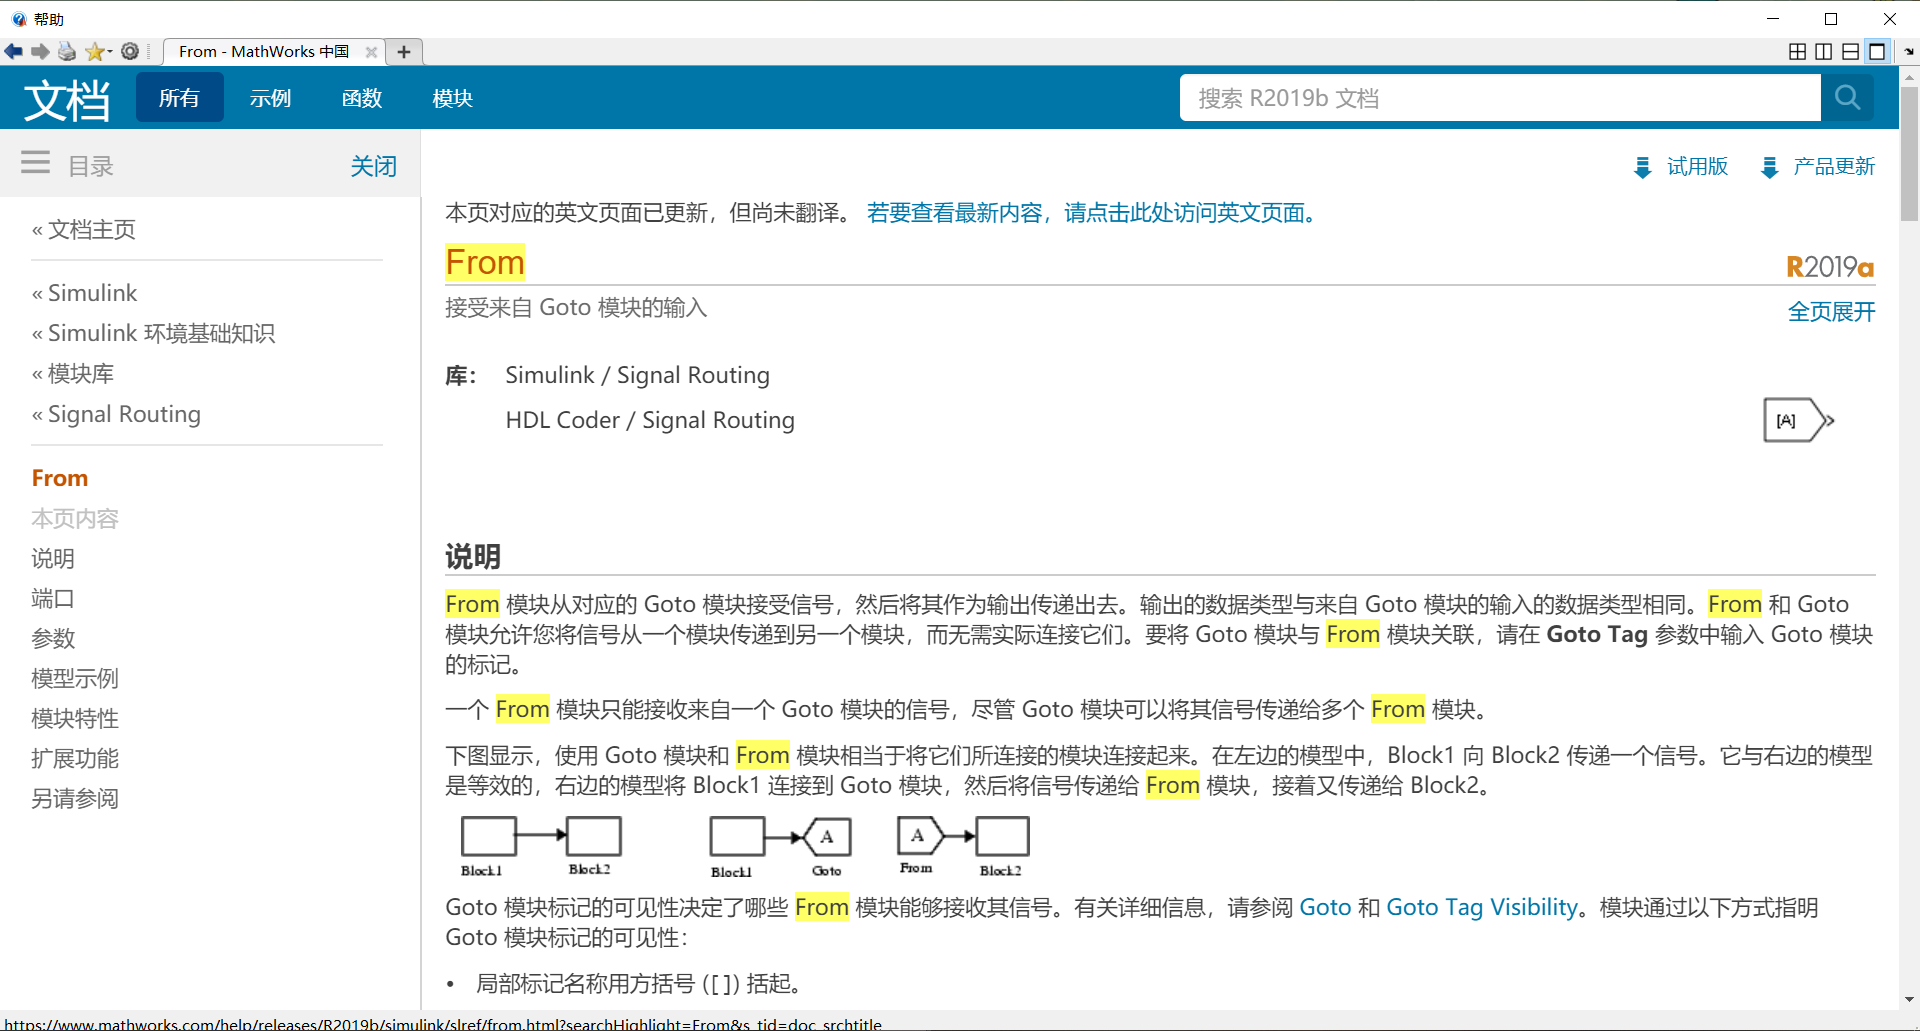Image resolution: width=1920 pixels, height=1031 pixels.
Task: Go back using the blue left arrow
Action: (x=14, y=51)
